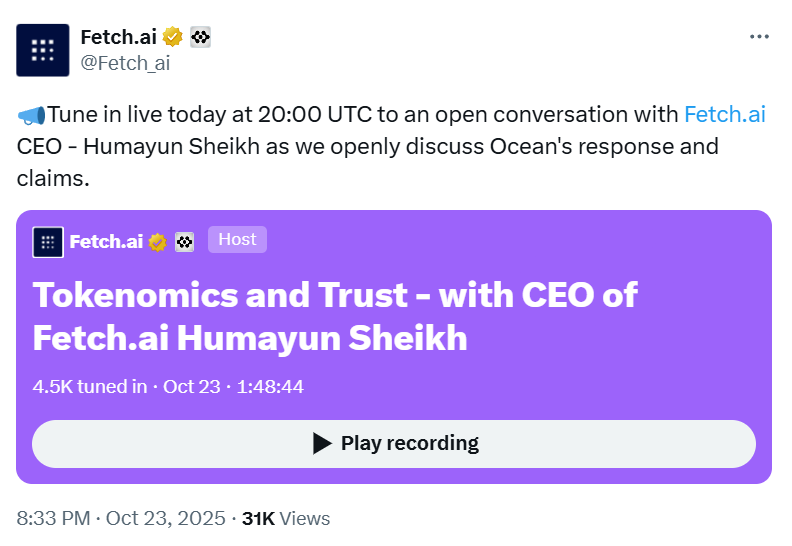Click the play triangle icon in the recording button
This screenshot has height=546, width=792.
coord(322,443)
